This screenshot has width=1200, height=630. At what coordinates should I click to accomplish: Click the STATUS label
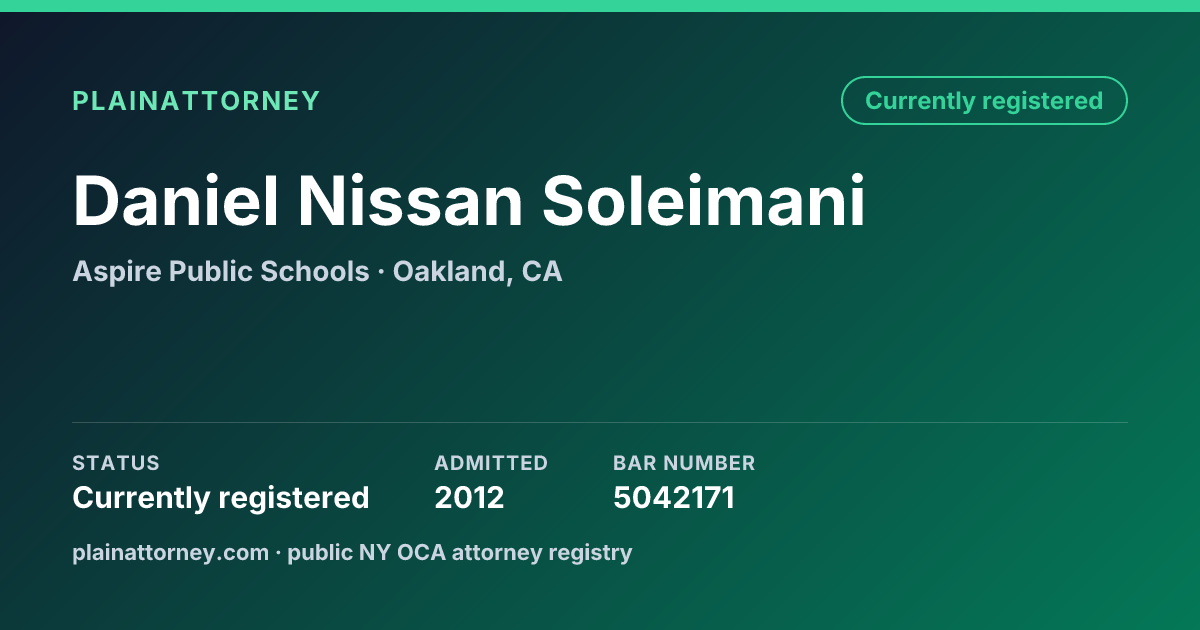pos(116,463)
